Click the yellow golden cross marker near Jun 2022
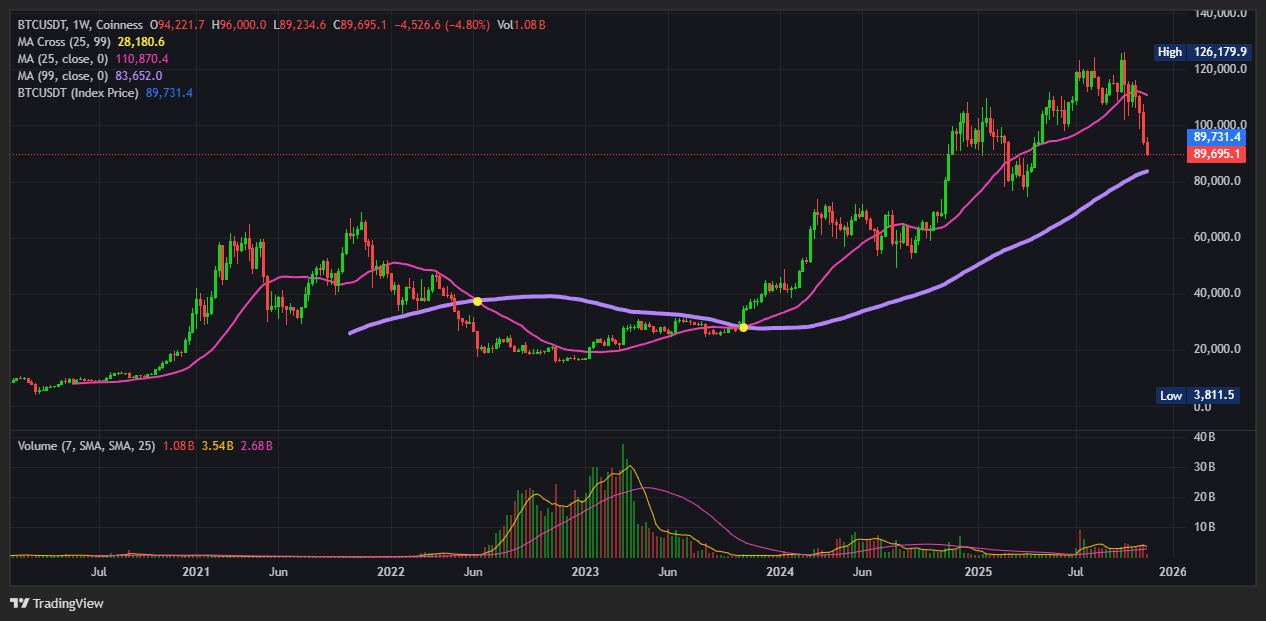 pos(478,299)
